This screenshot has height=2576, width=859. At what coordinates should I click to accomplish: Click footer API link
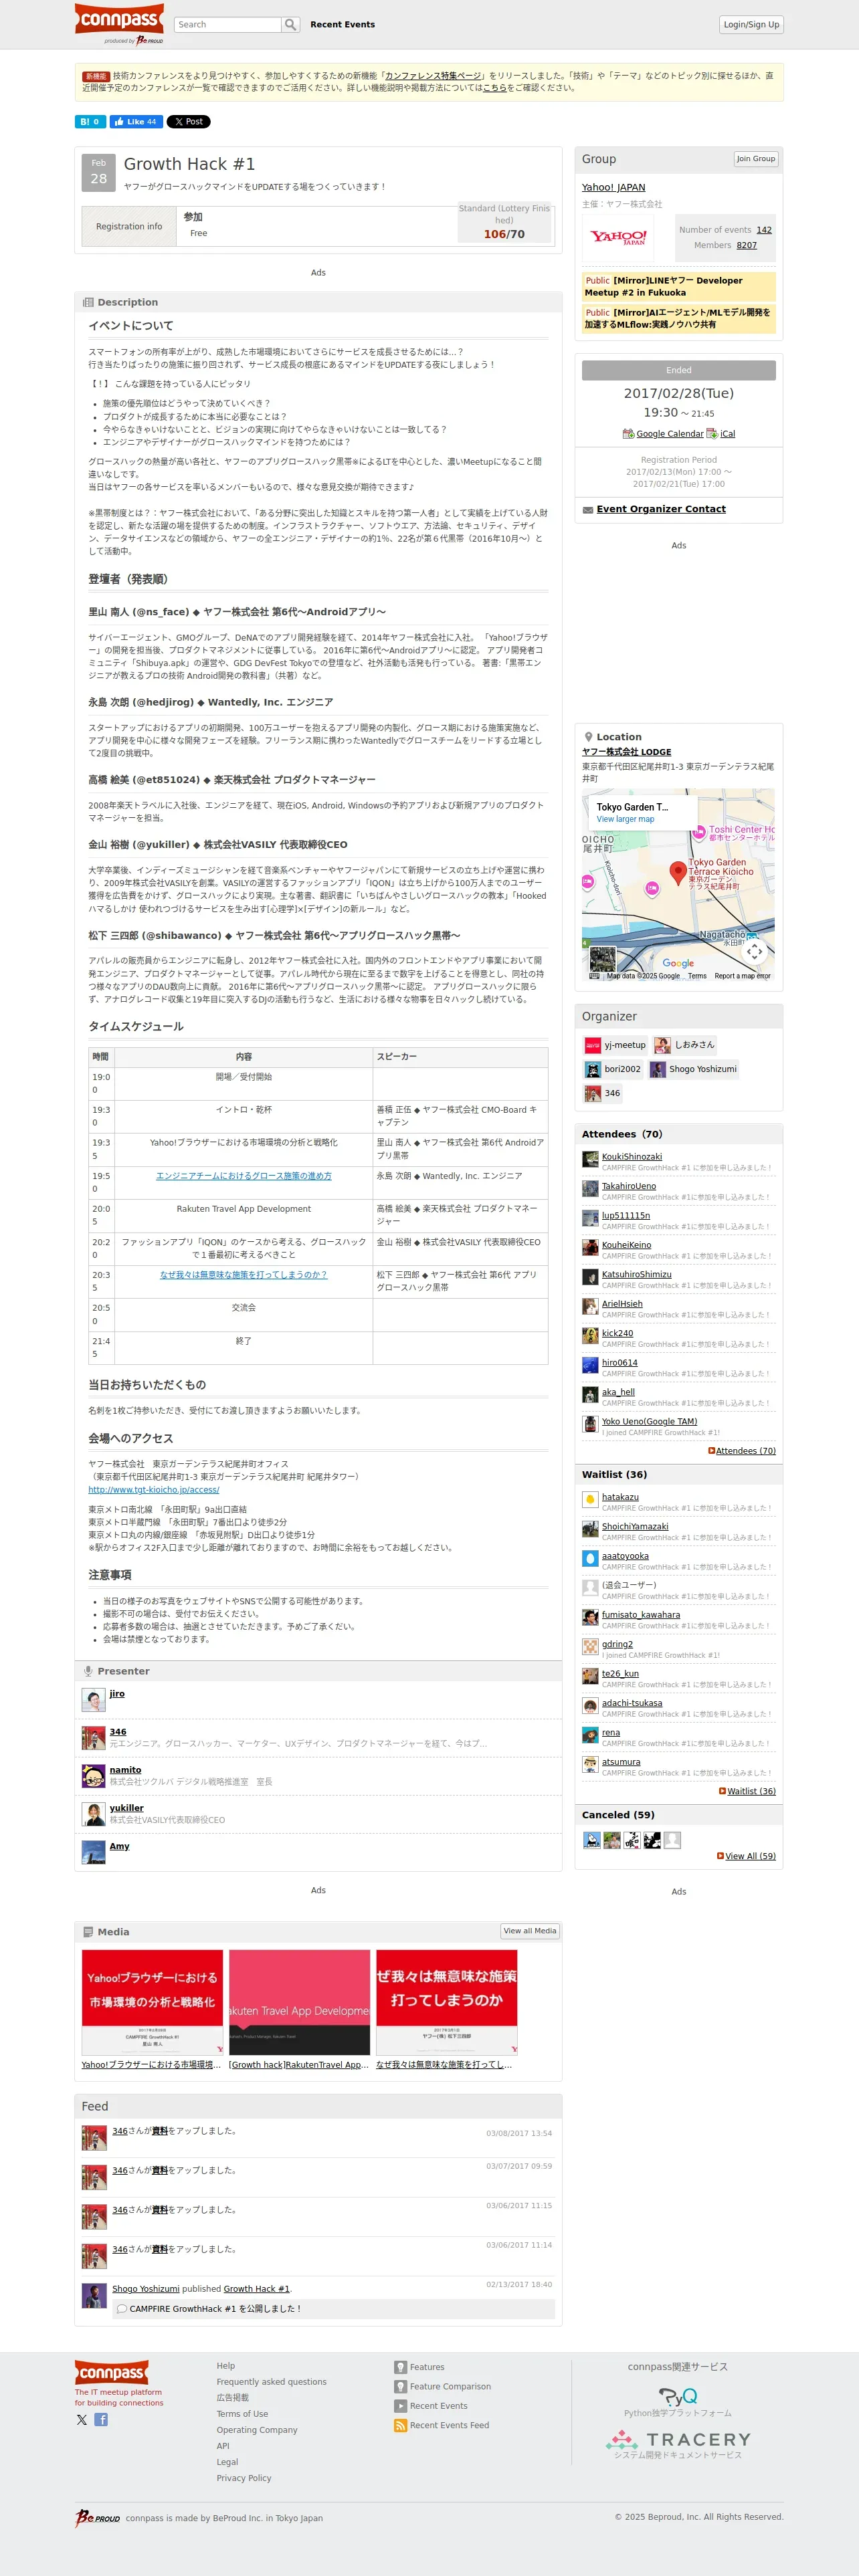tap(223, 2446)
